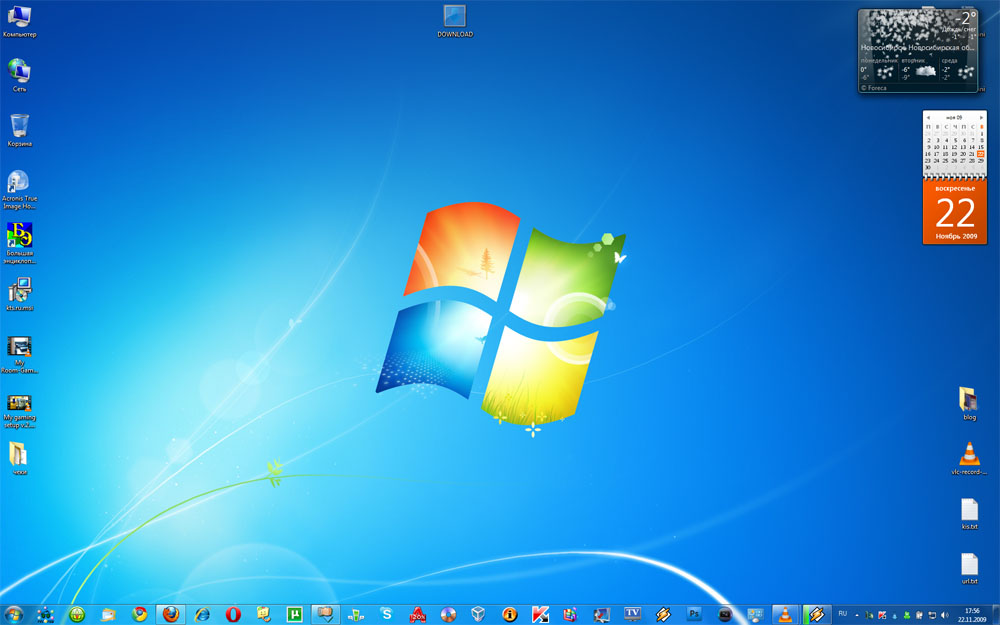Launch Google Chrome from the taskbar

[140, 614]
